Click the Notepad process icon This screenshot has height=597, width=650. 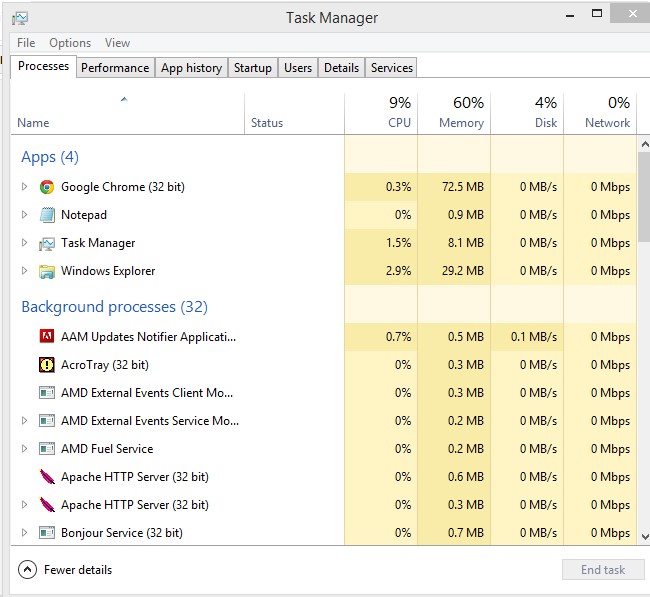46,215
